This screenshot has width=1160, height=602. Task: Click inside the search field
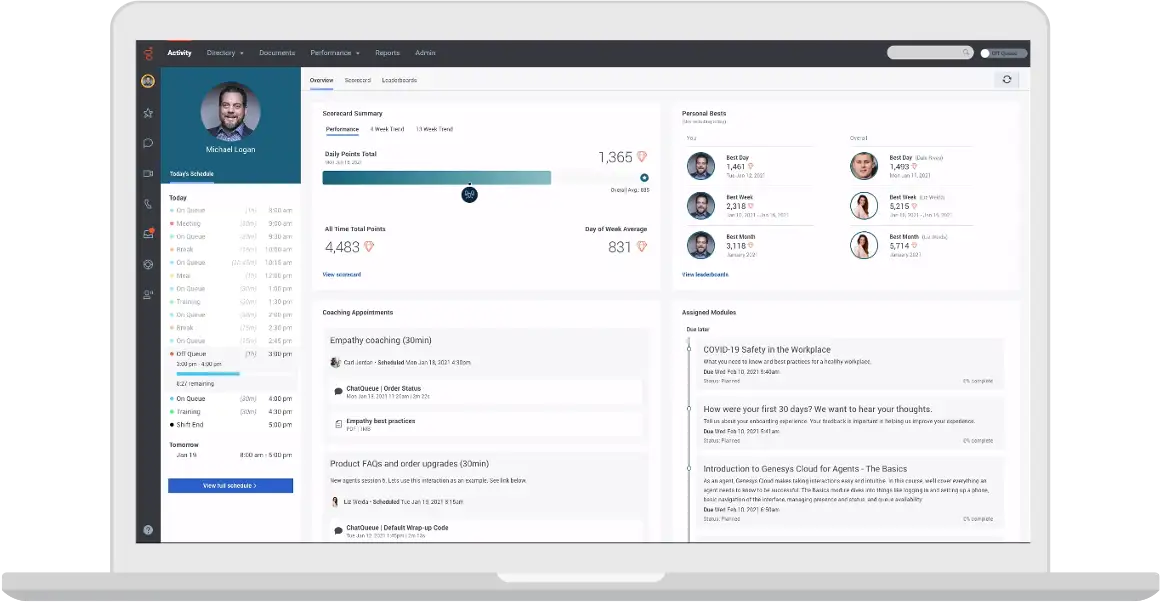[x=925, y=52]
